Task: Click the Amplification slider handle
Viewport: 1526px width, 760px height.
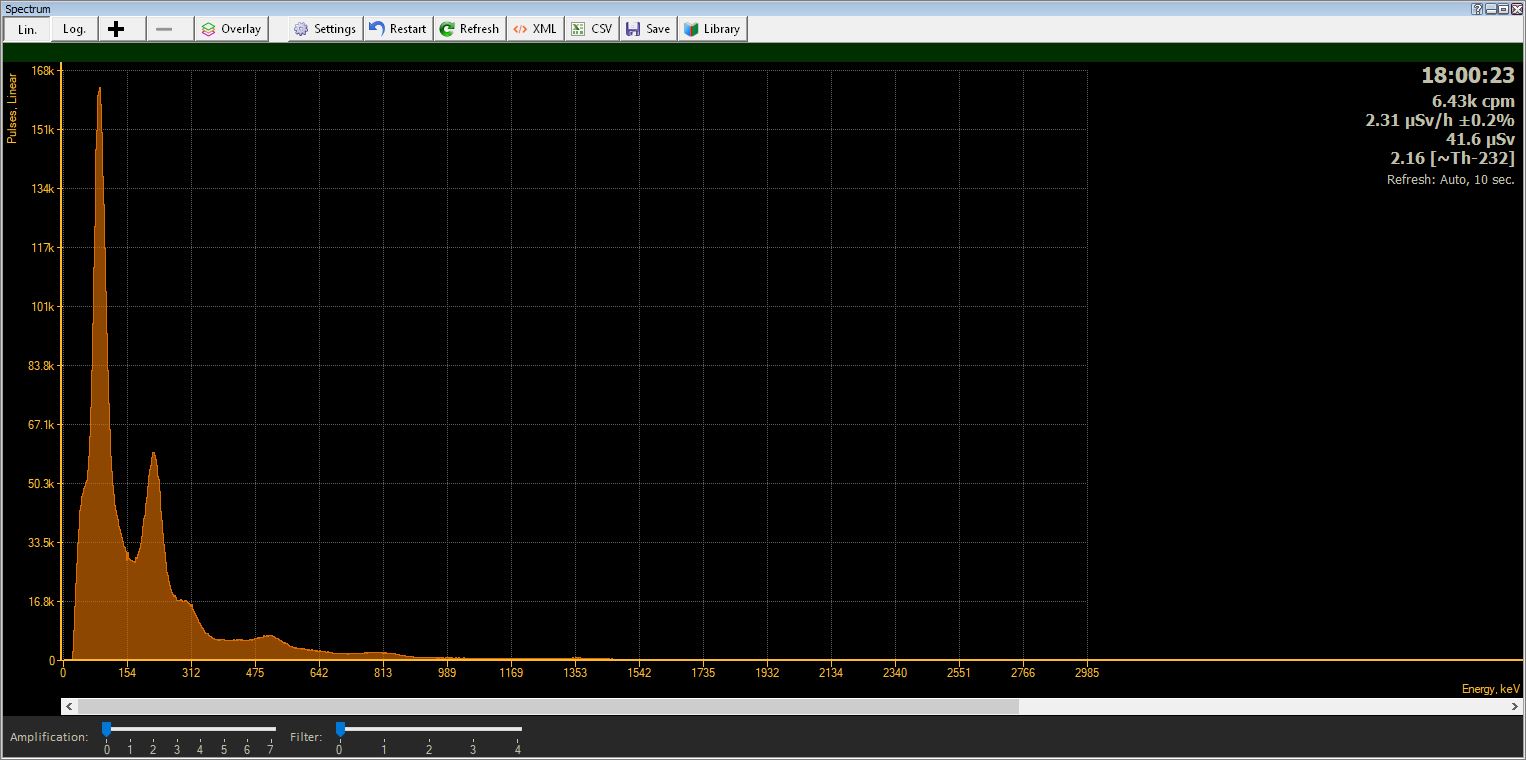Action: pyautogui.click(x=107, y=729)
